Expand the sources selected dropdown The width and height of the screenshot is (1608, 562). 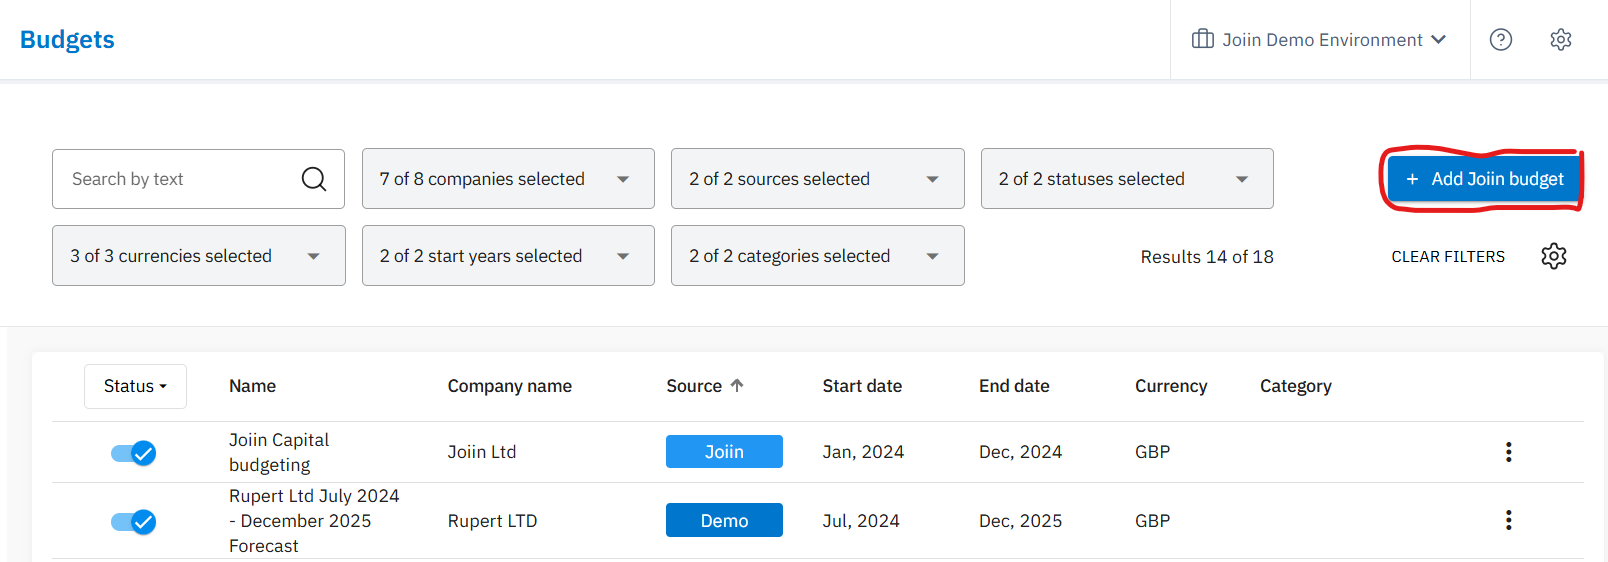pos(818,179)
